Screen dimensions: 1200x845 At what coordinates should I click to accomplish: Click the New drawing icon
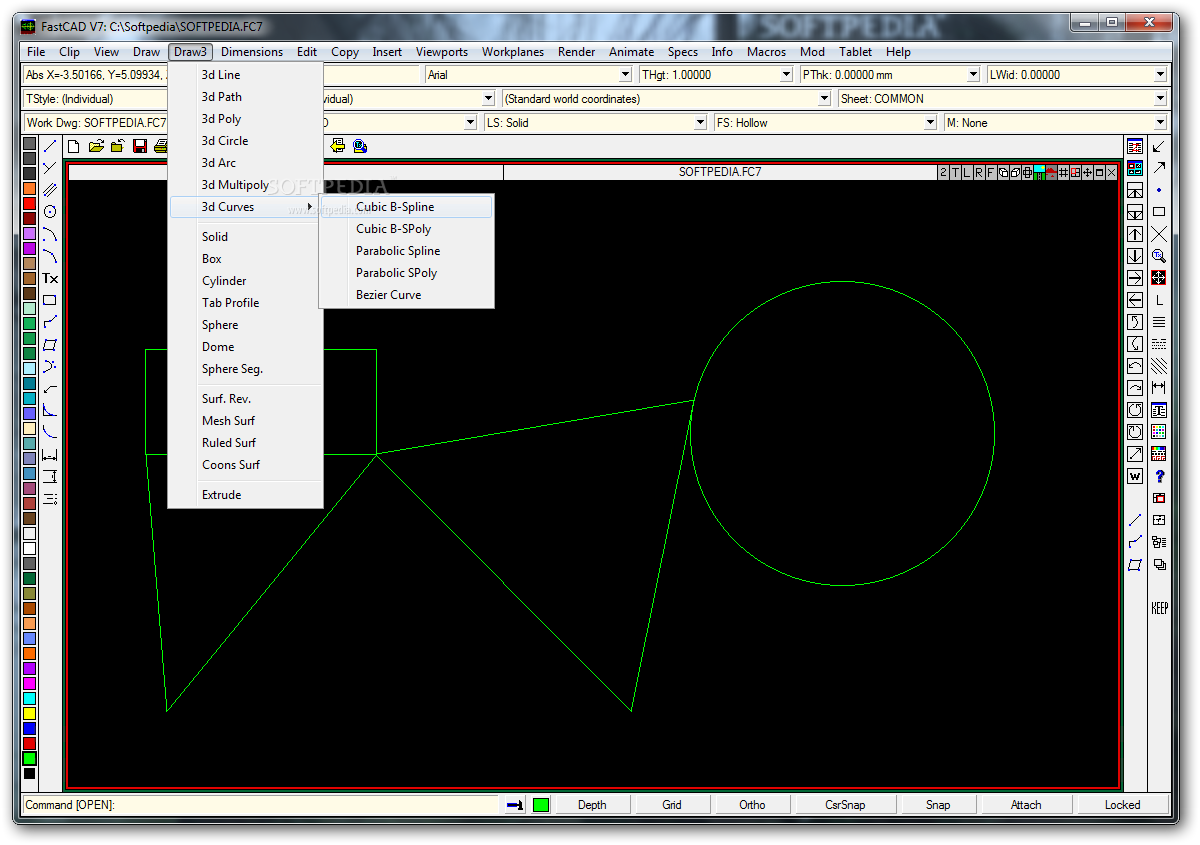point(74,147)
